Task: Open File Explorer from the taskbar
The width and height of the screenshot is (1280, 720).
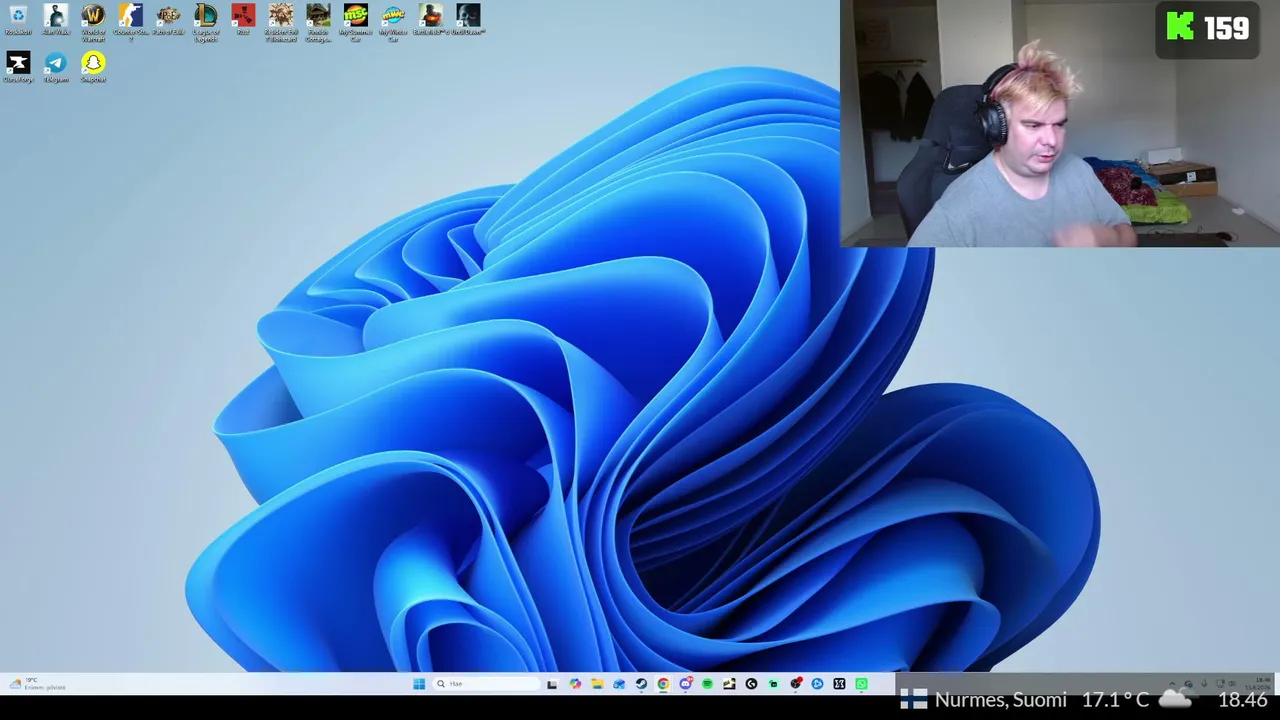Action: (x=597, y=684)
